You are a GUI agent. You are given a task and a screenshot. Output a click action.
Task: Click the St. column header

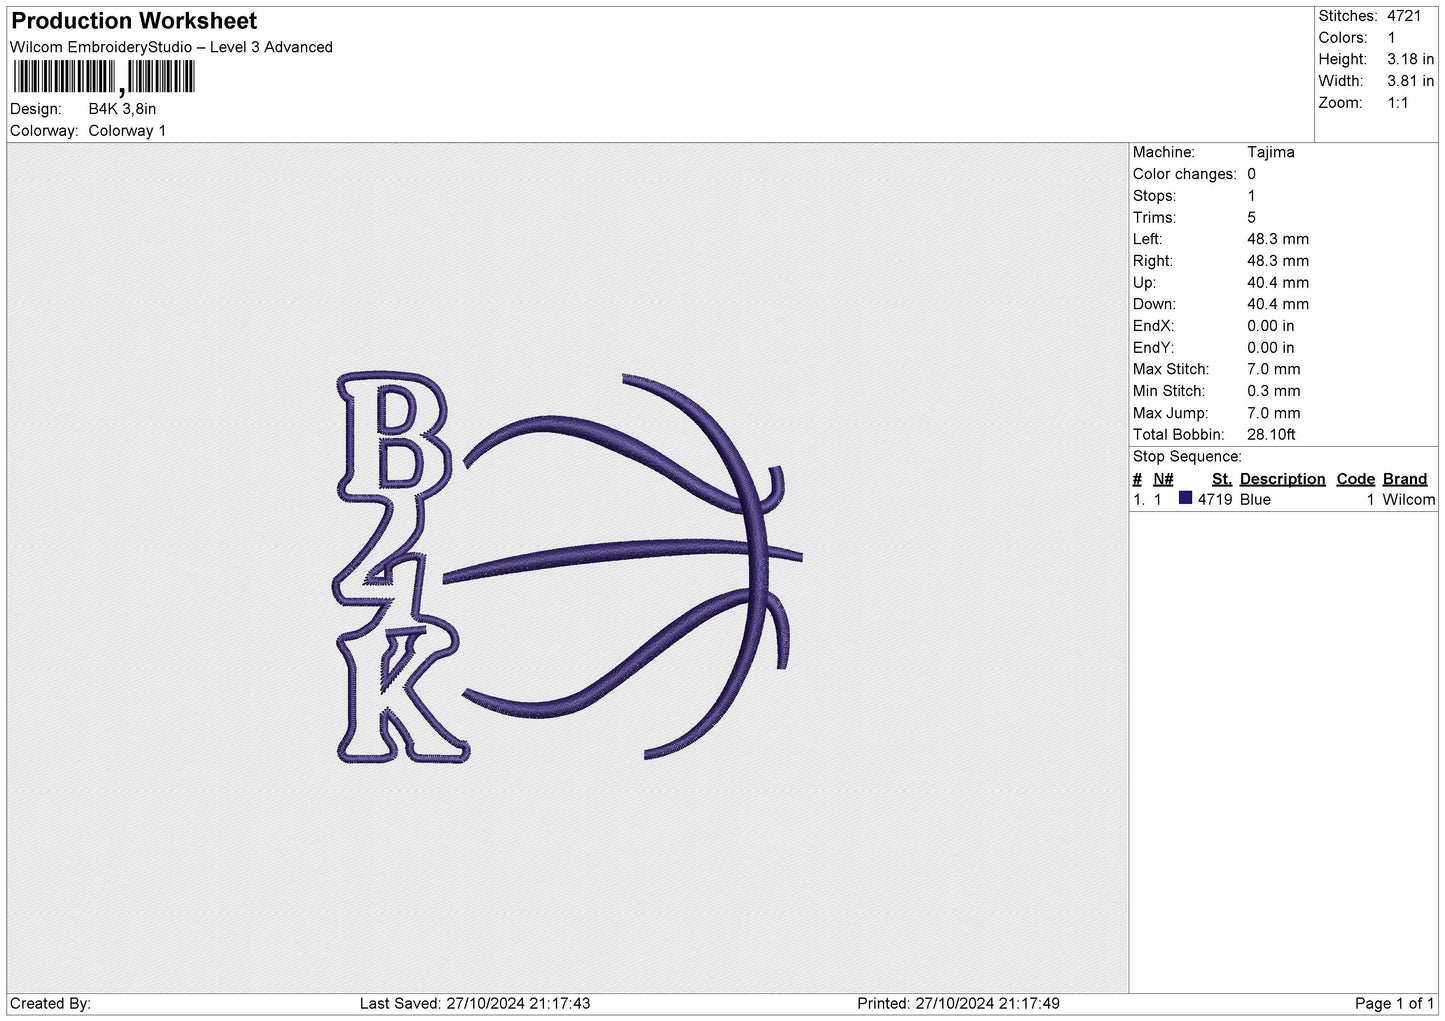pos(1221,479)
